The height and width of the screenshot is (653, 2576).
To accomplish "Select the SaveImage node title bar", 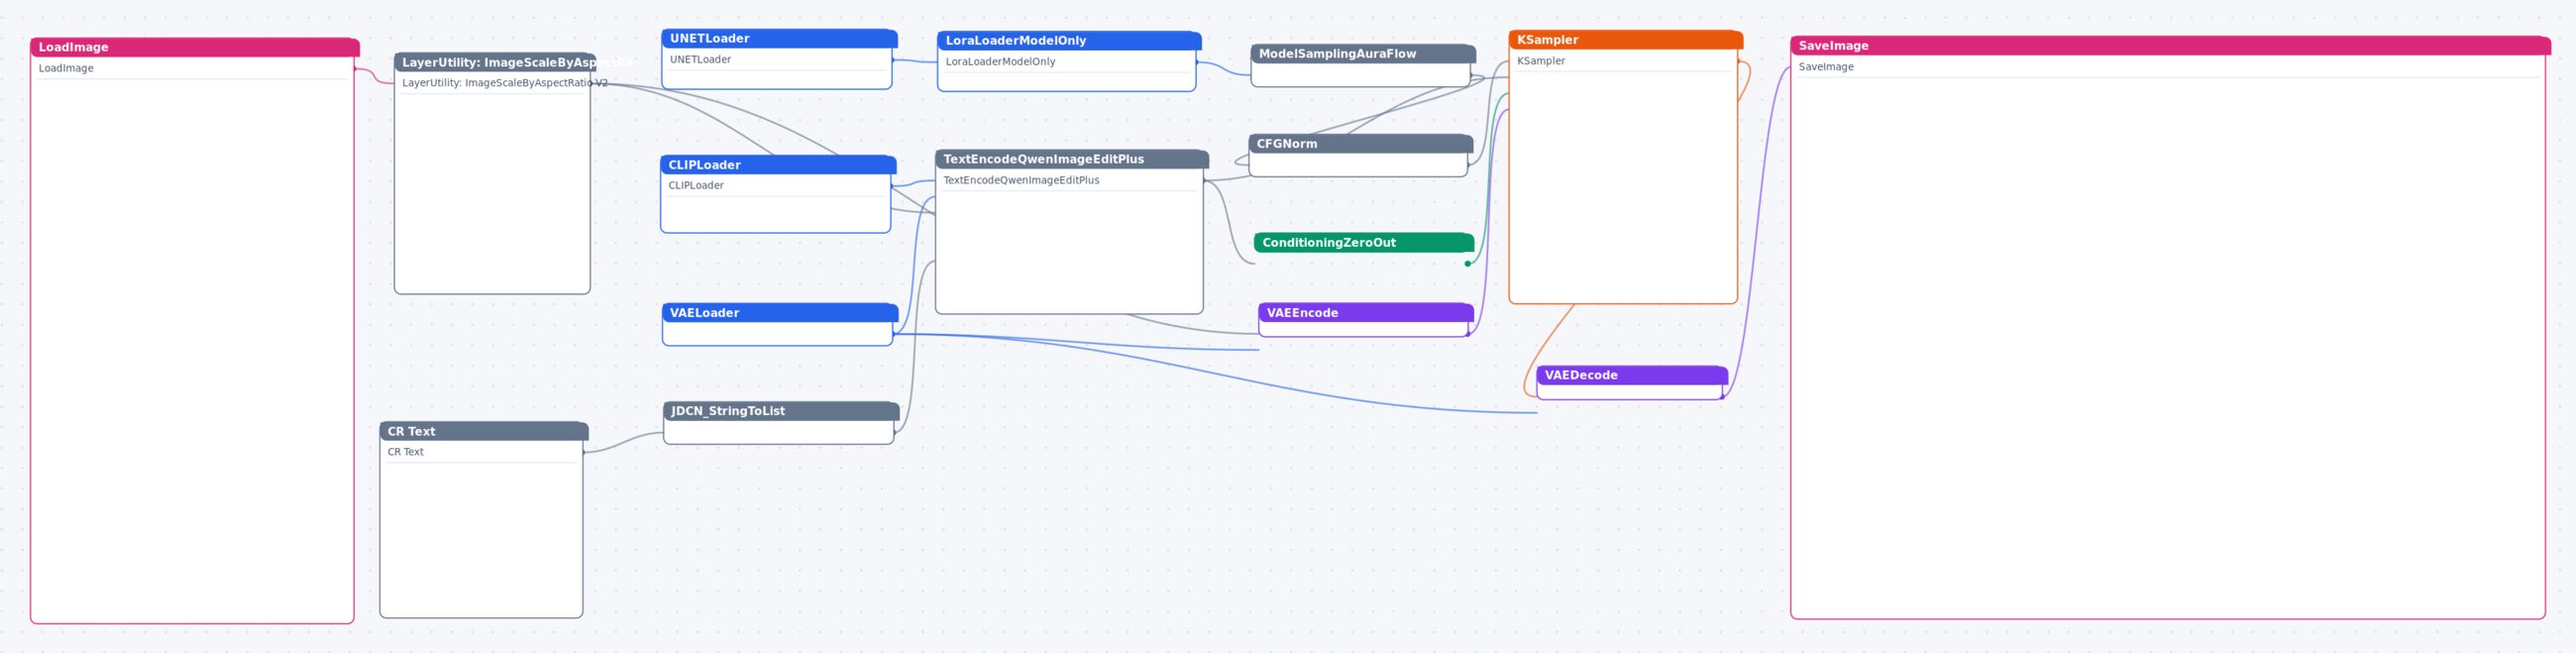I will click(x=2170, y=46).
